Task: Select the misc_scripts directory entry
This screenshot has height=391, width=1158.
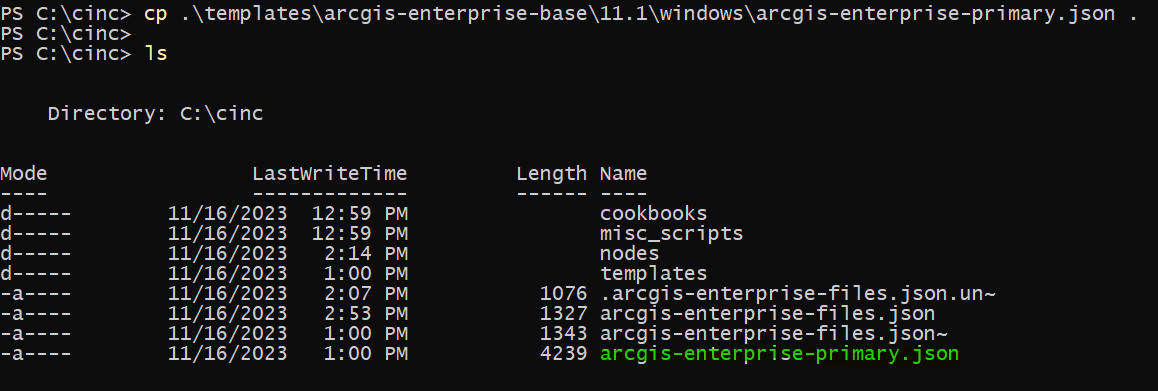Action: coord(671,234)
